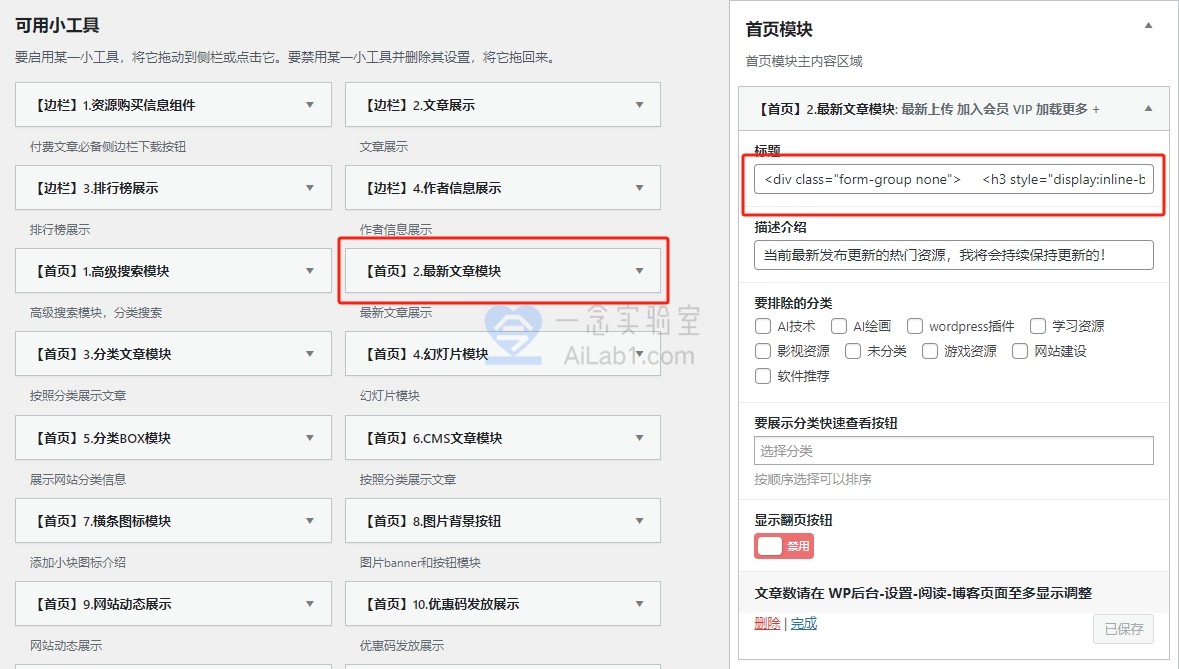The height and width of the screenshot is (669, 1179).
Task: Select the 【边栏】4.作者信息展示 widget title
Action: point(430,188)
